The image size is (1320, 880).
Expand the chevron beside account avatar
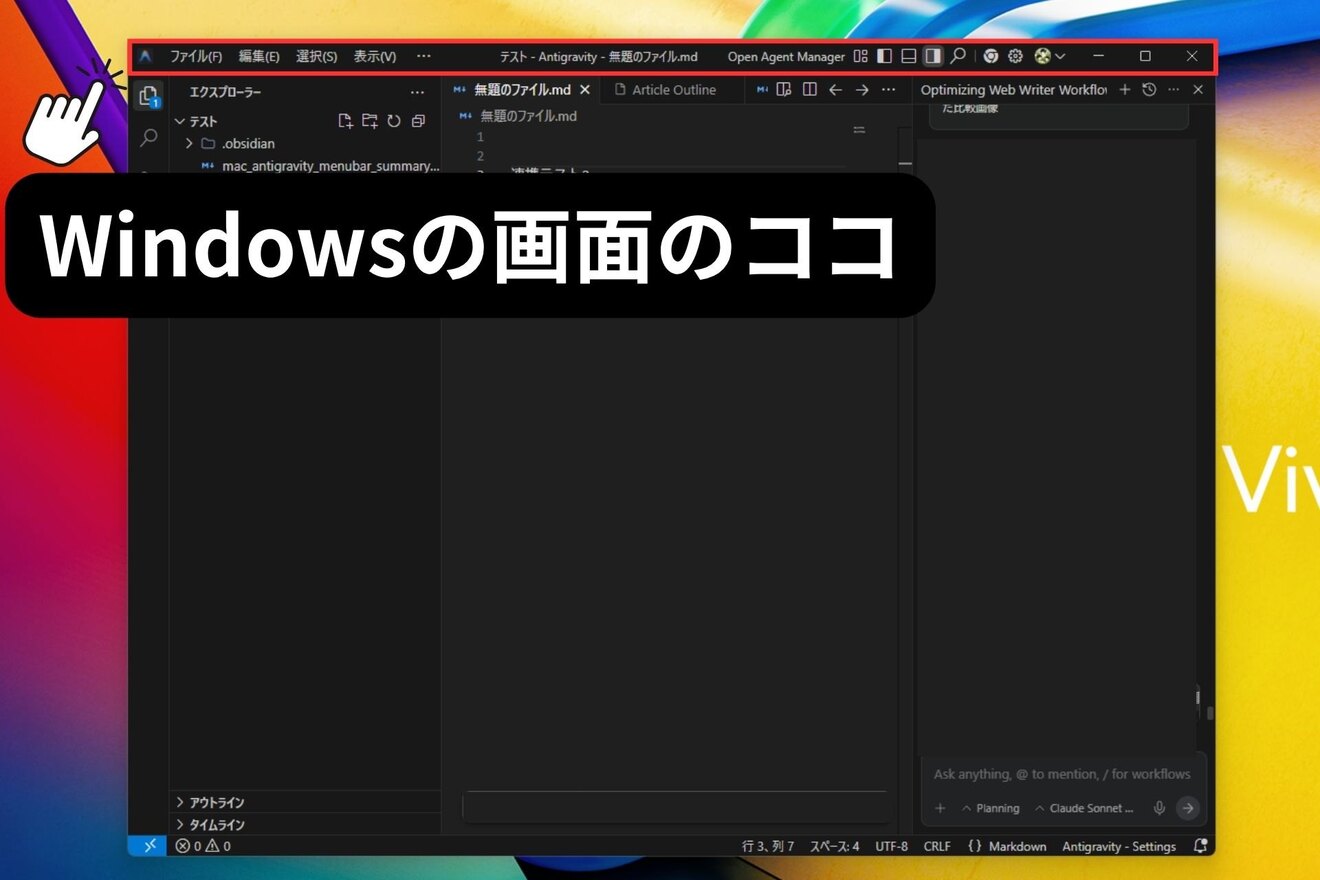tap(1060, 57)
